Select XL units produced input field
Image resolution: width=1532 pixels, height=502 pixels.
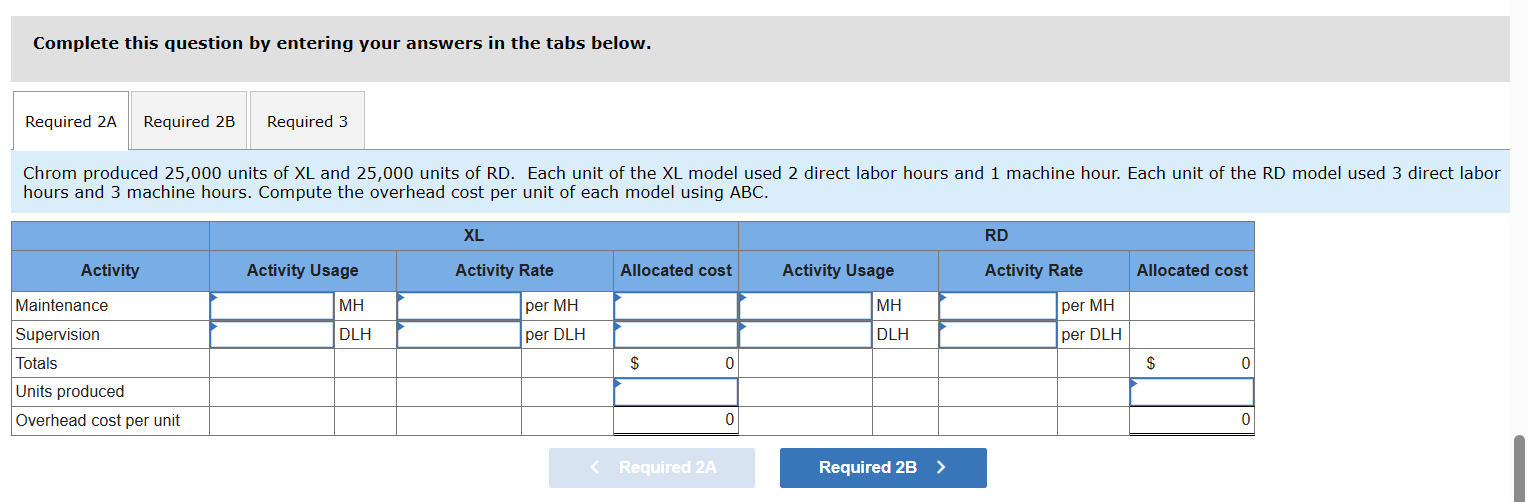click(x=676, y=392)
